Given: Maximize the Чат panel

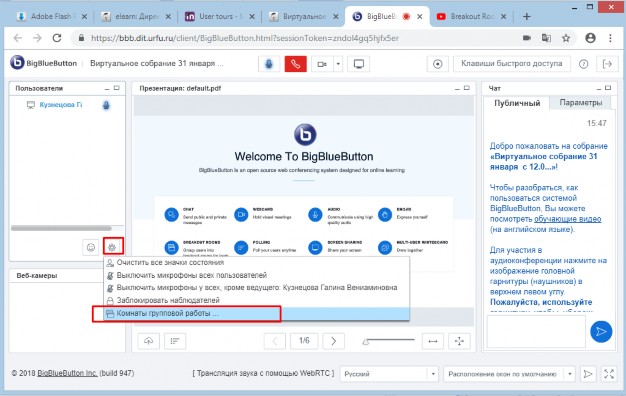Looking at the screenshot, I should [x=608, y=88].
